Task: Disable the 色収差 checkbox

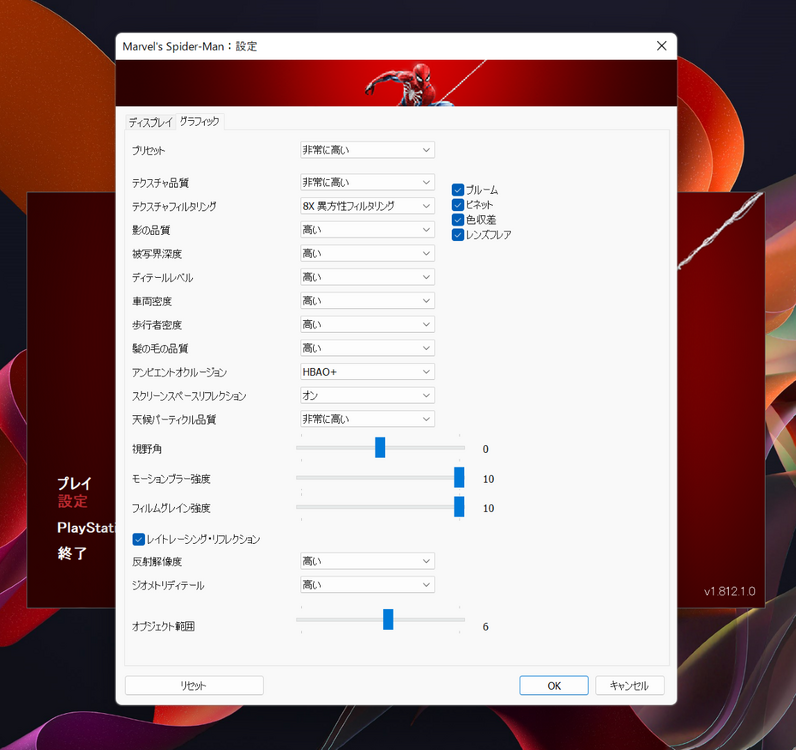Action: (x=458, y=220)
